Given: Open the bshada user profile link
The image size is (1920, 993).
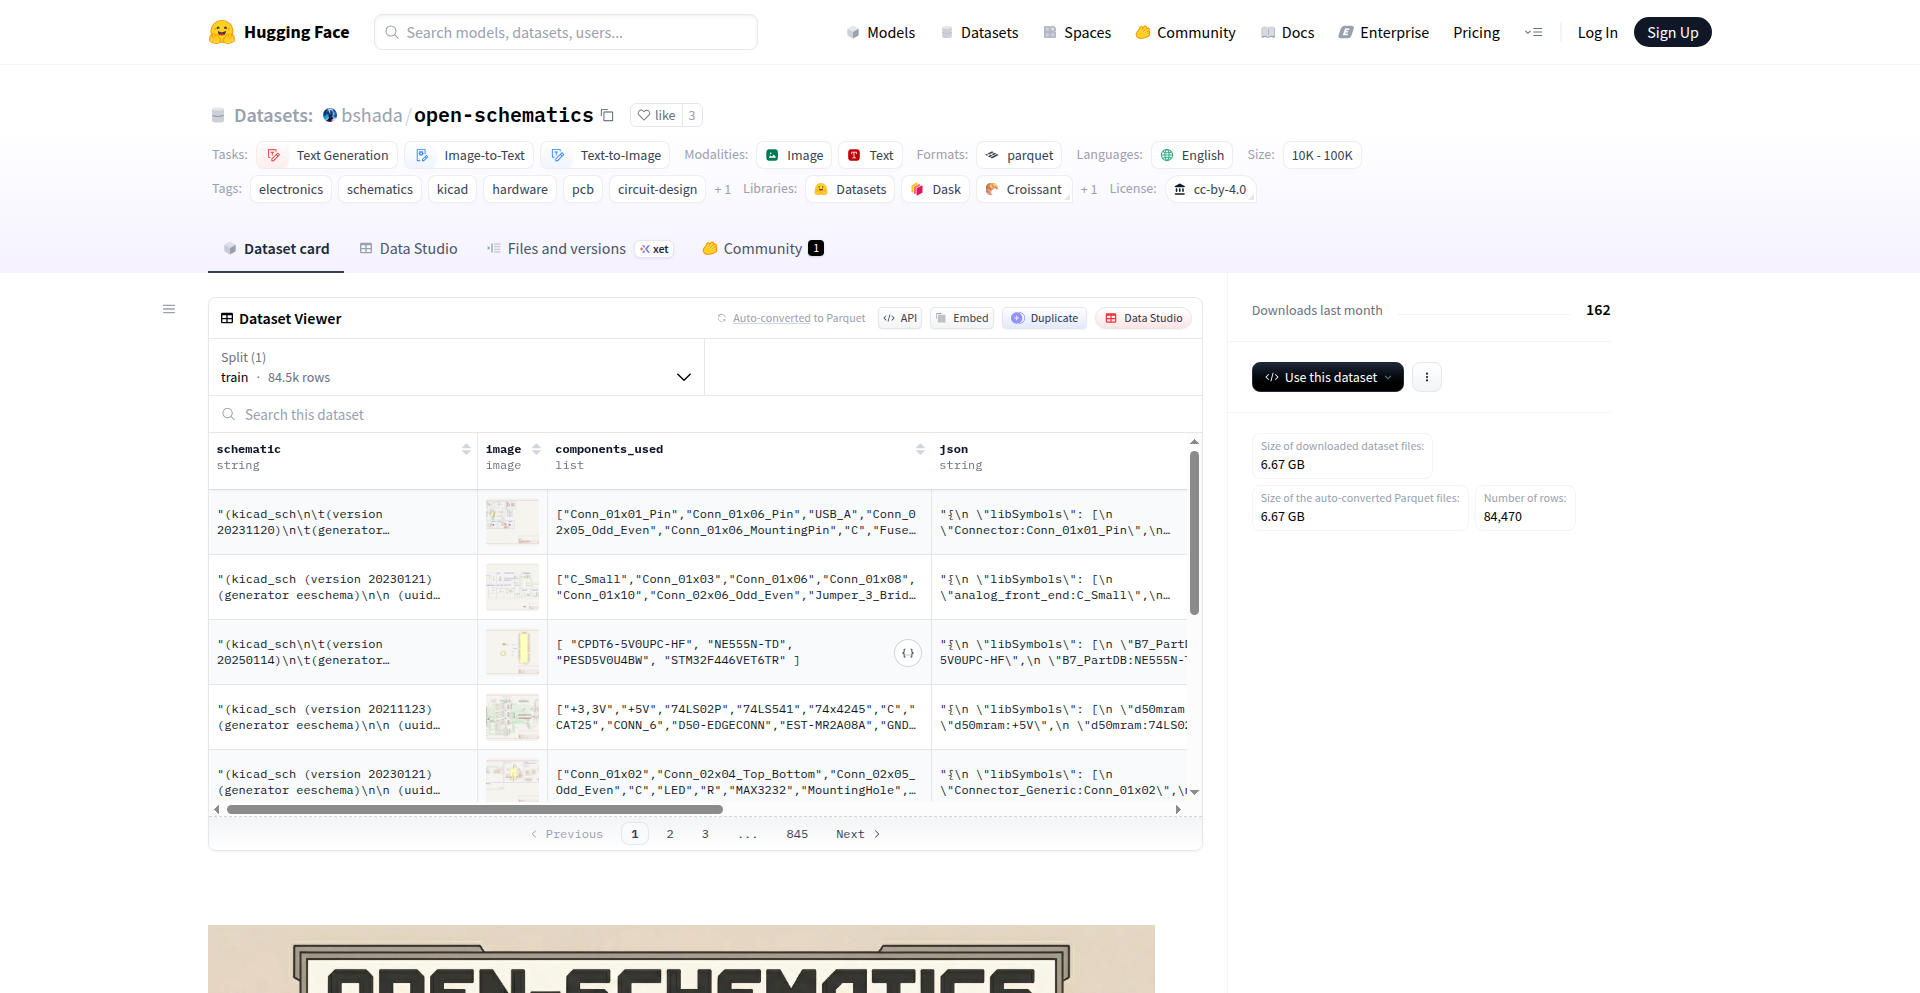Looking at the screenshot, I should (x=371, y=115).
